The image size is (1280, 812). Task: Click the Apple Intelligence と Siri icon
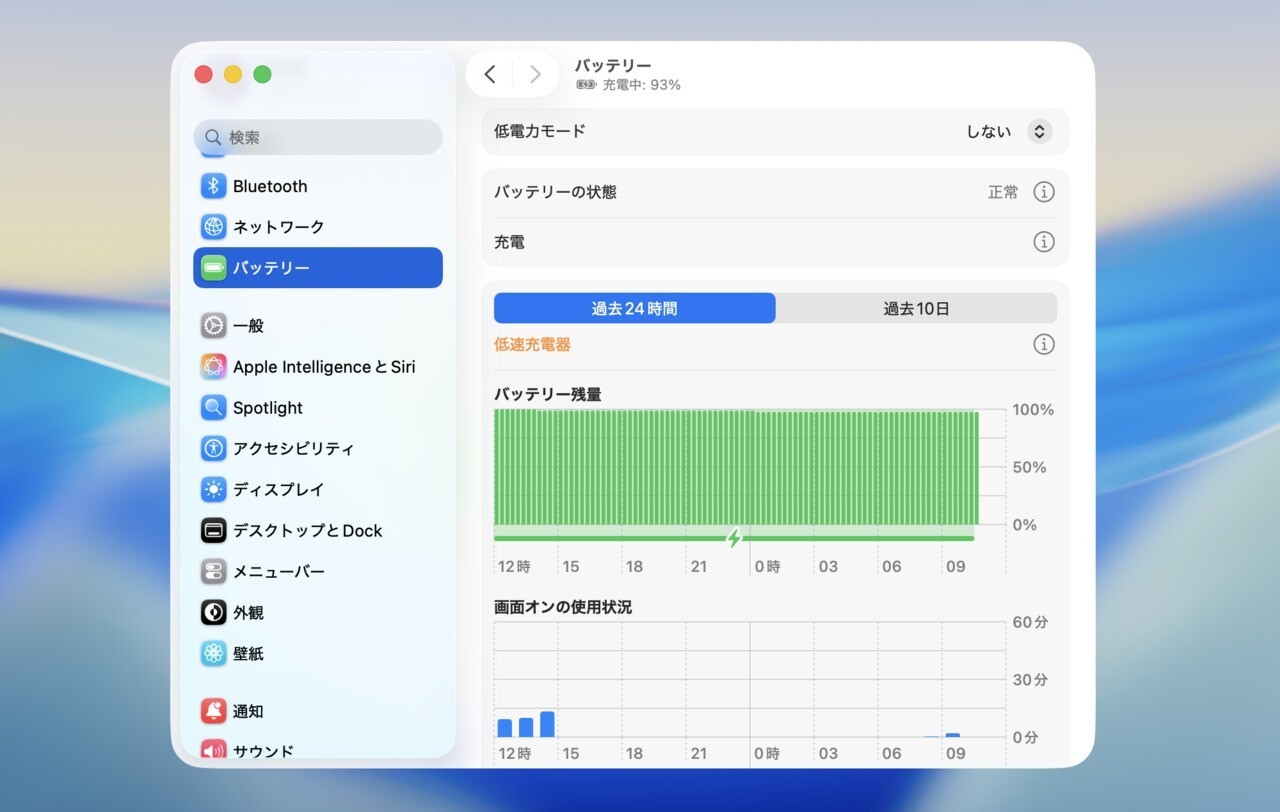coord(213,367)
